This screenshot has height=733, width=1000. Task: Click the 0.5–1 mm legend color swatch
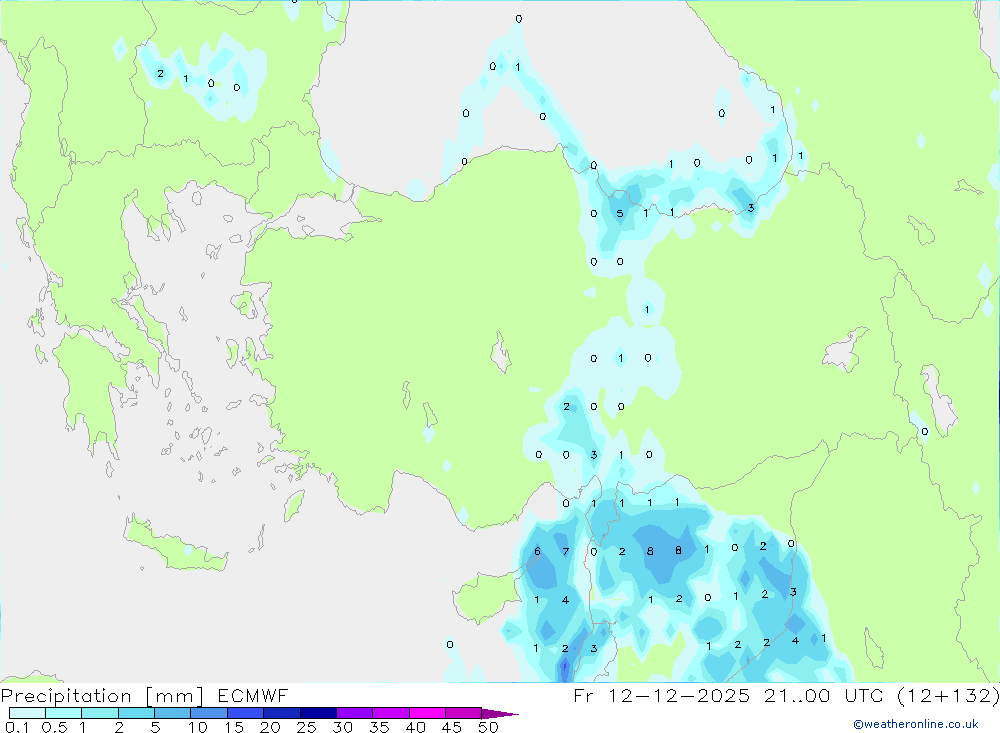64,713
